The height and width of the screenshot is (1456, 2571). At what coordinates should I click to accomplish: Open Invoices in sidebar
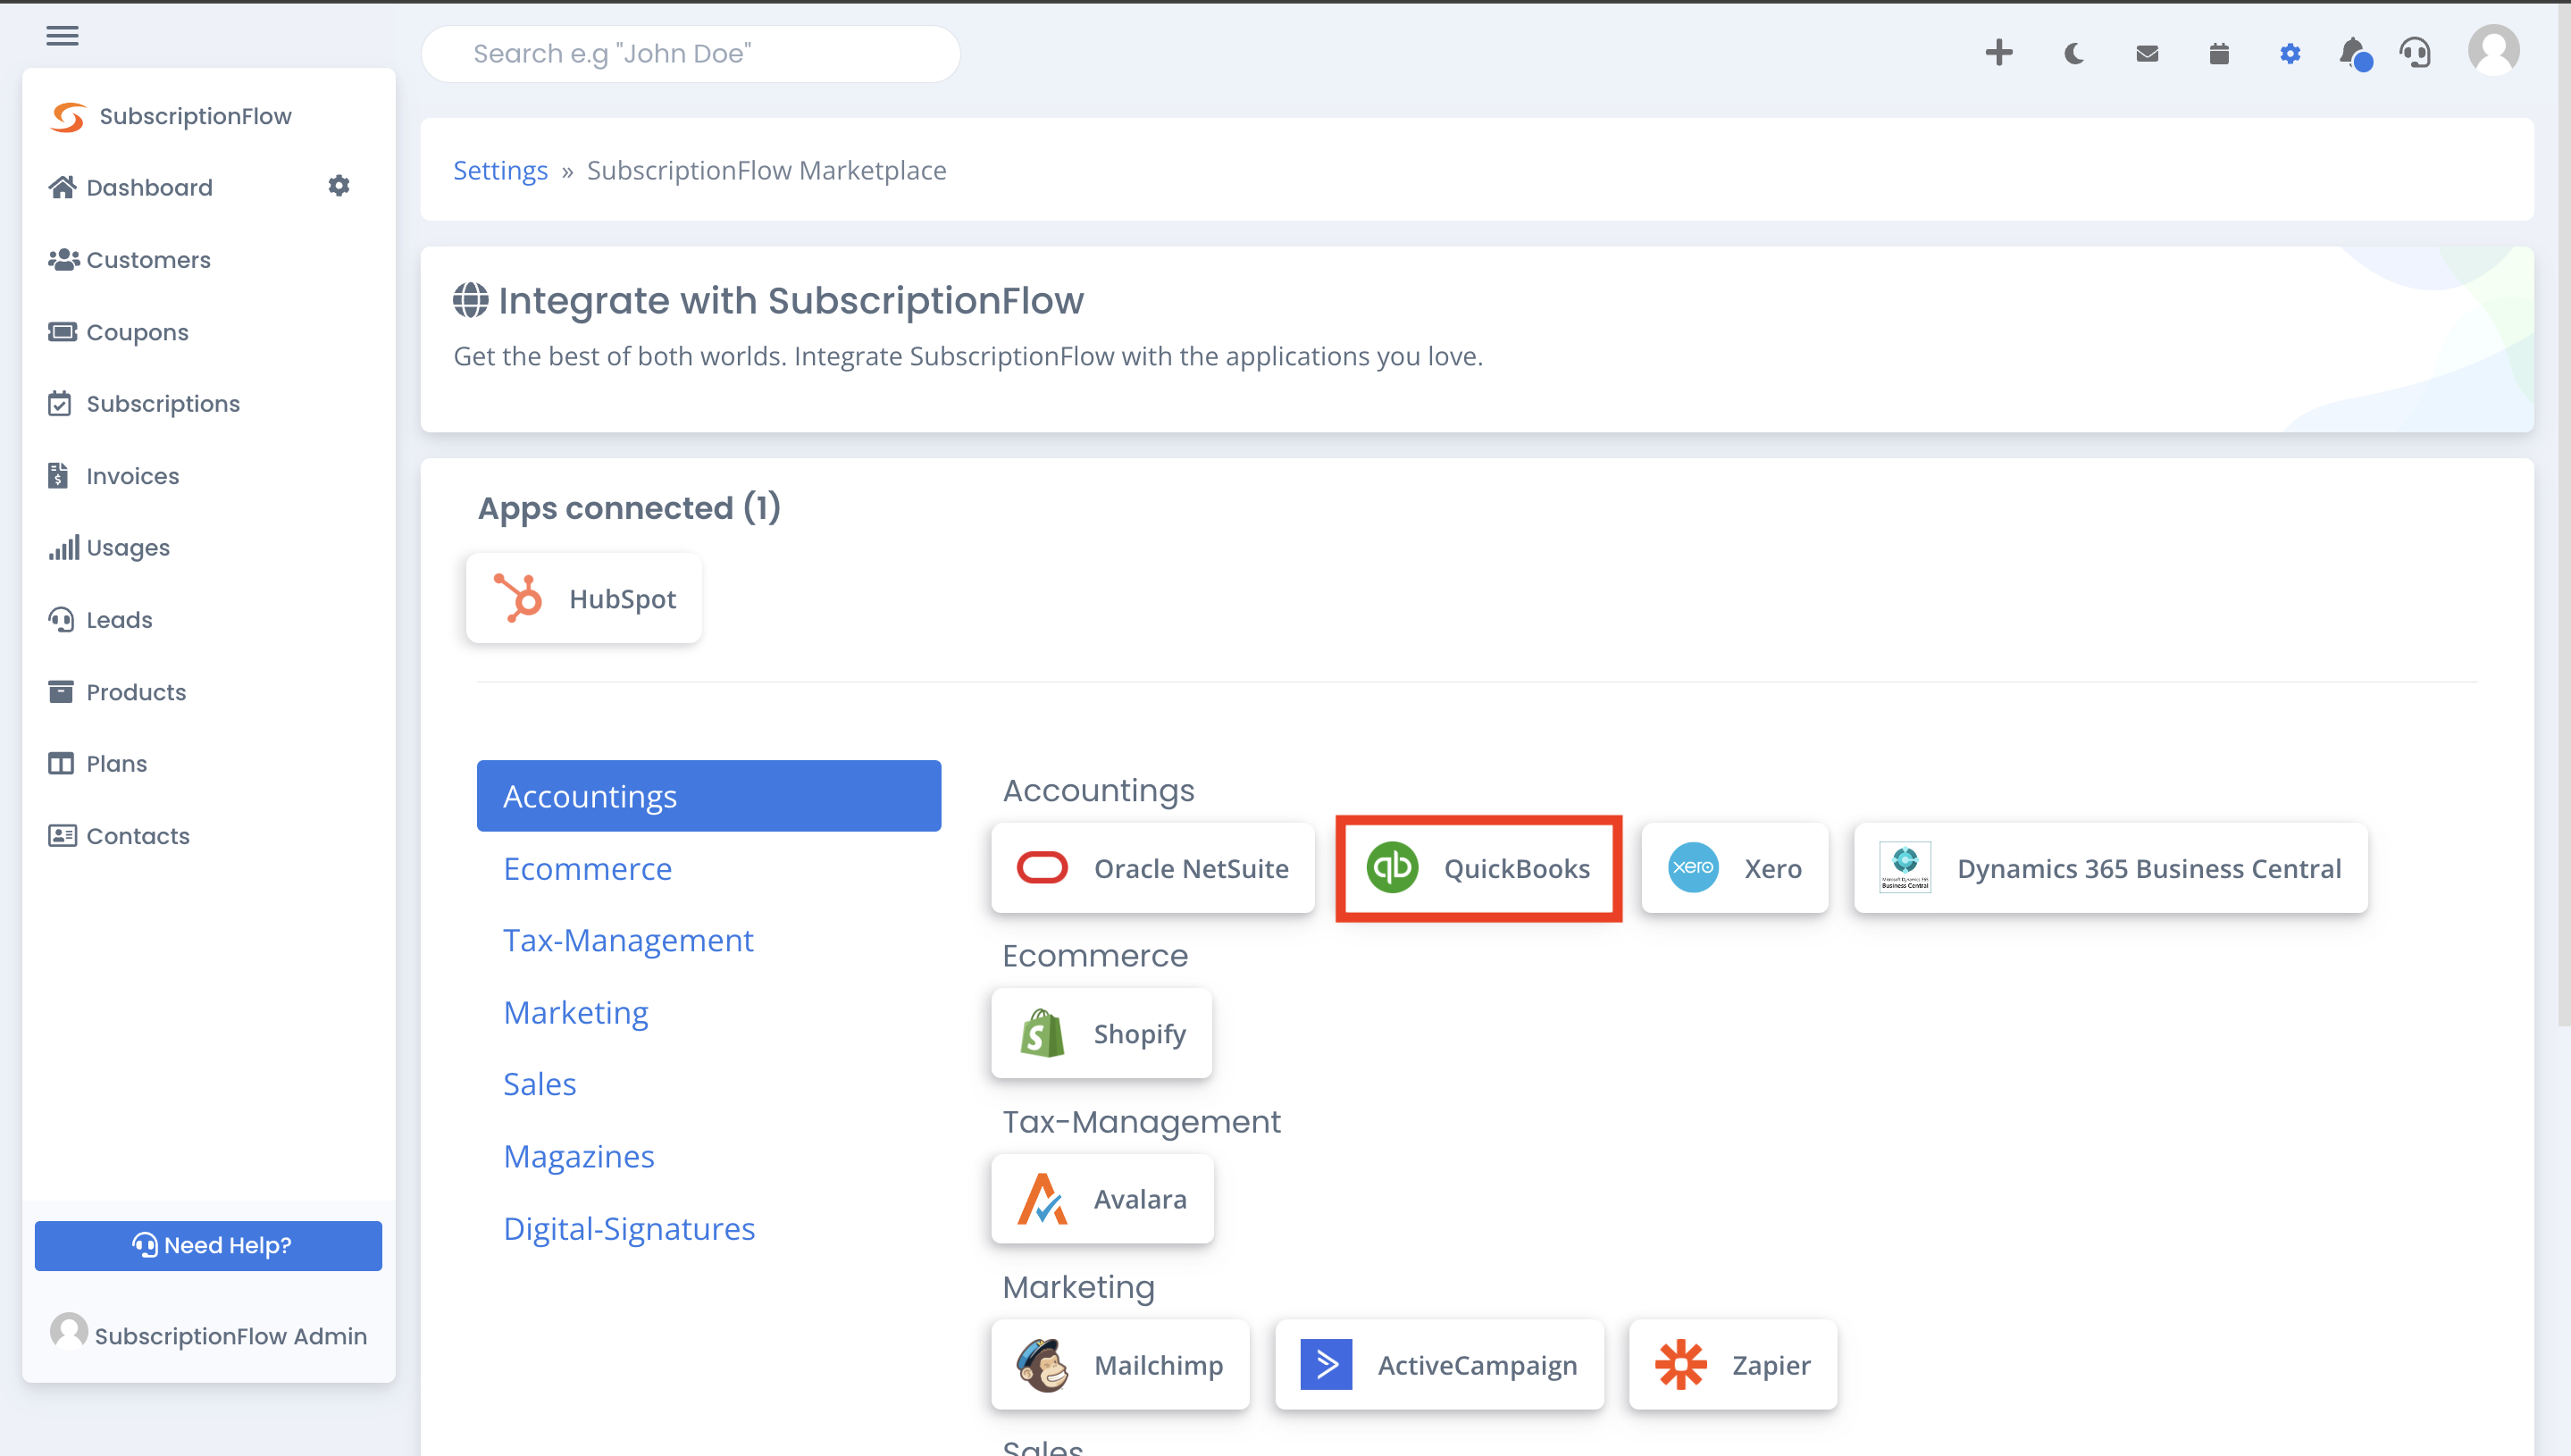click(x=114, y=476)
